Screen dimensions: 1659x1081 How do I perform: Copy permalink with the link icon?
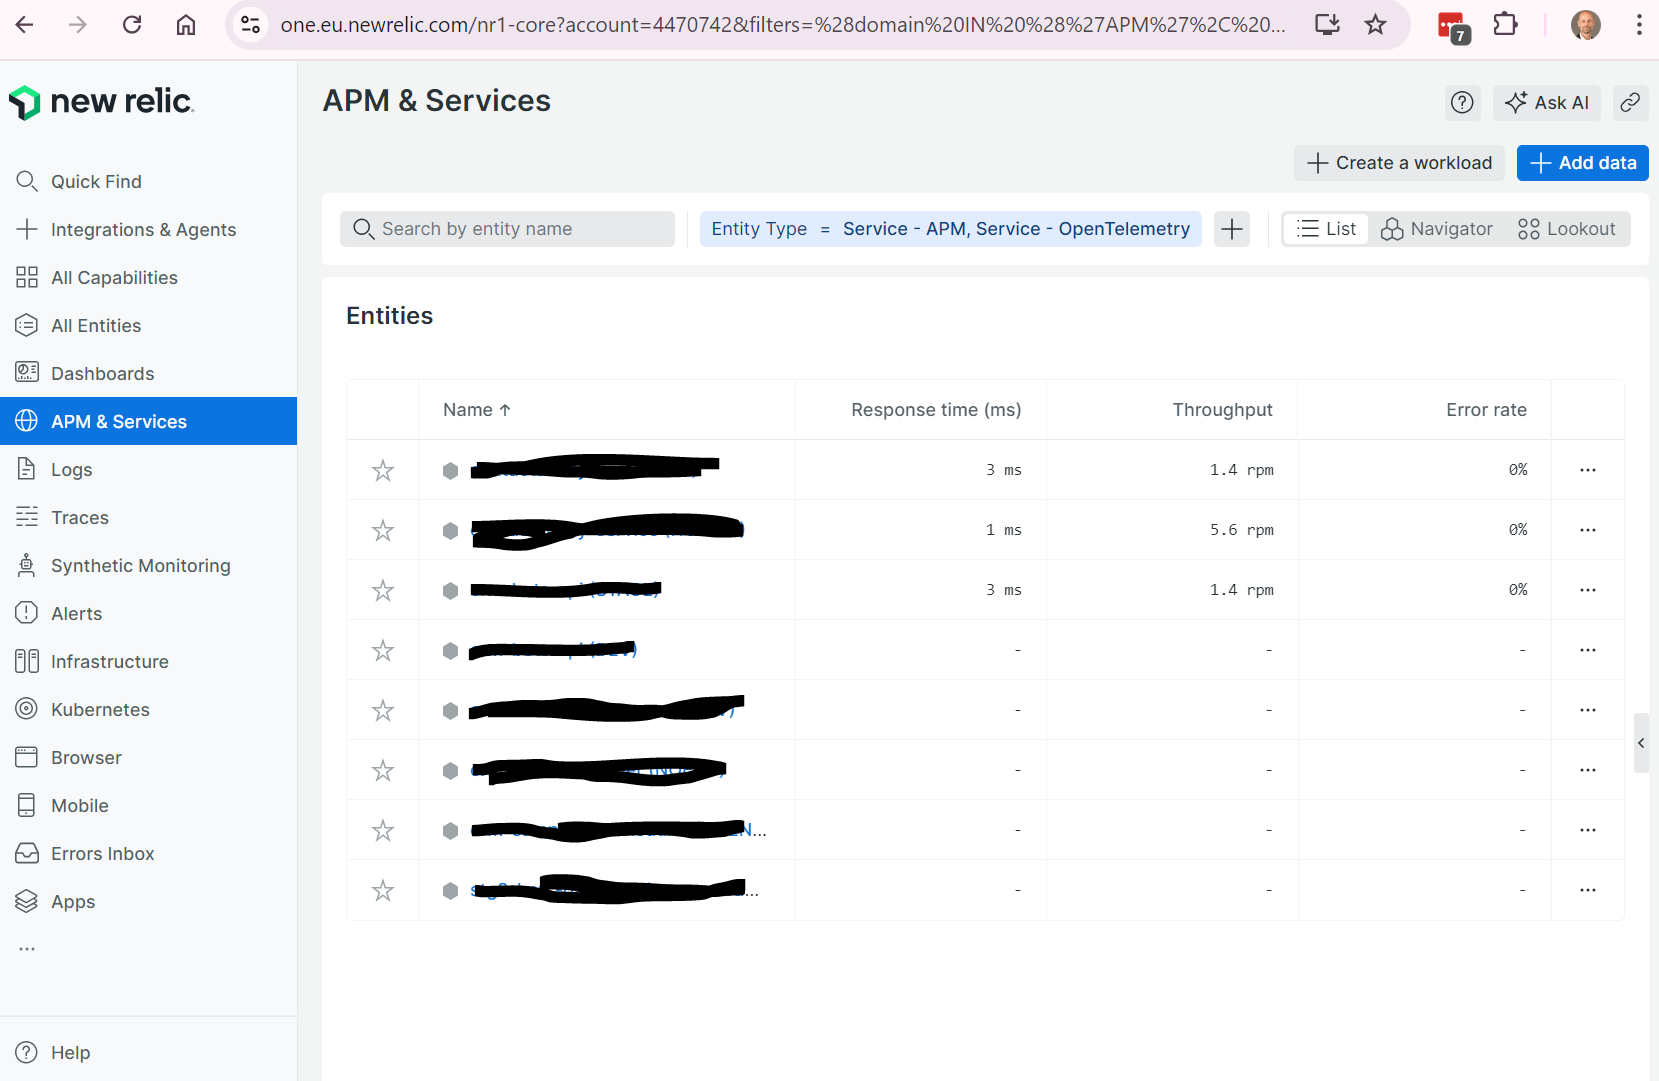1630,102
